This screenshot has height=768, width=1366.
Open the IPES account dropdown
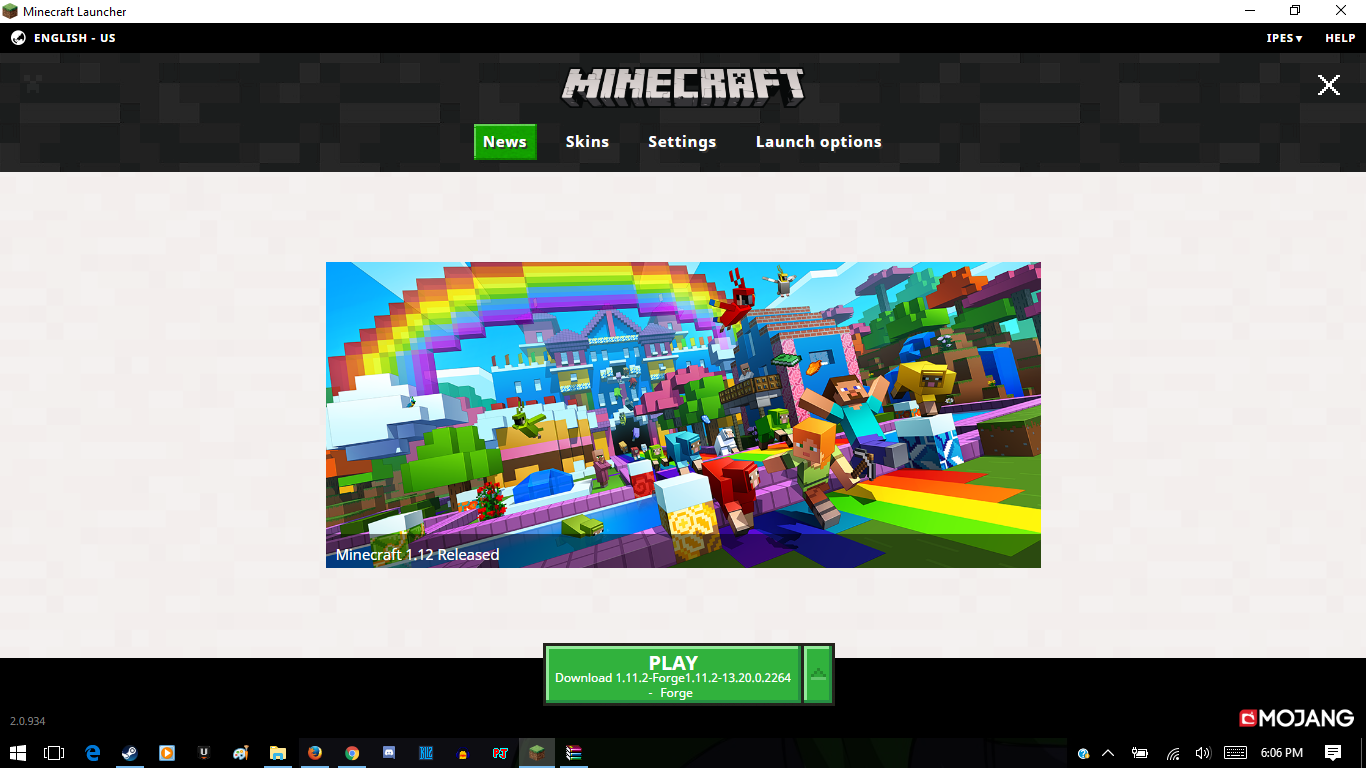(1284, 38)
